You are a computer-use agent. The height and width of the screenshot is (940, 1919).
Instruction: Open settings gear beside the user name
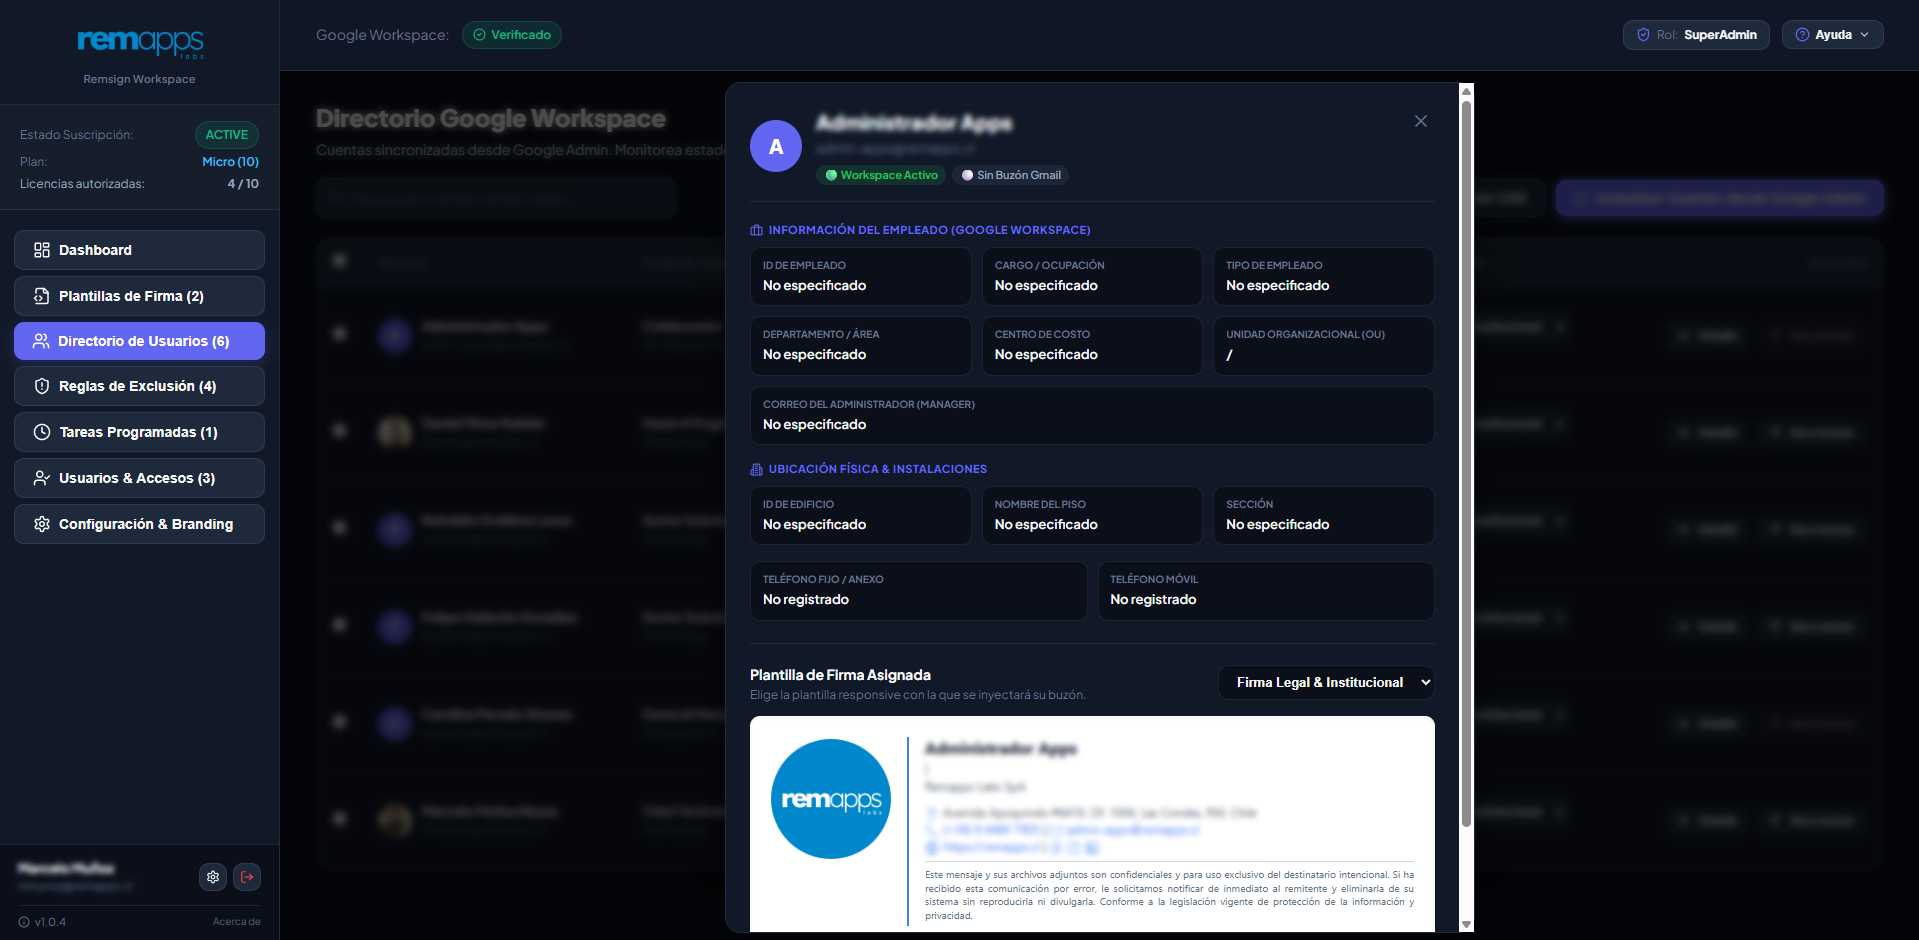point(213,877)
